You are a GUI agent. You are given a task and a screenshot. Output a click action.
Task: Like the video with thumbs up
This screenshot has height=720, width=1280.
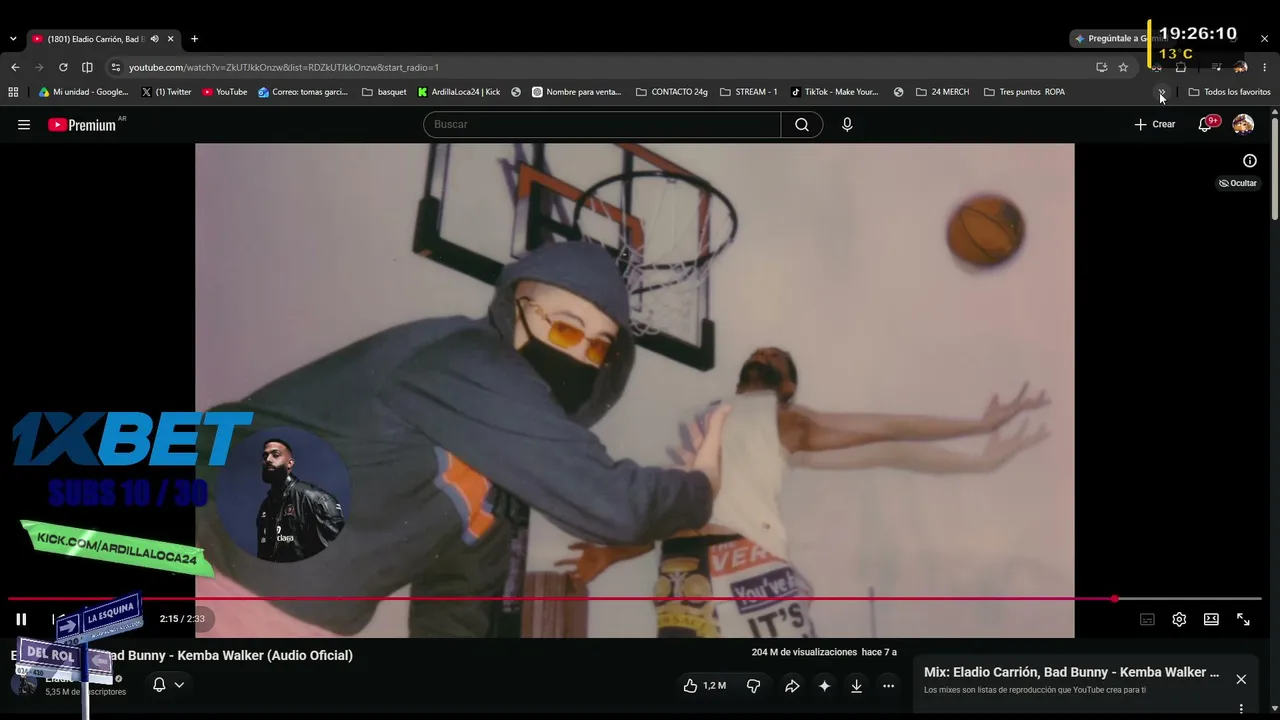[x=704, y=686]
